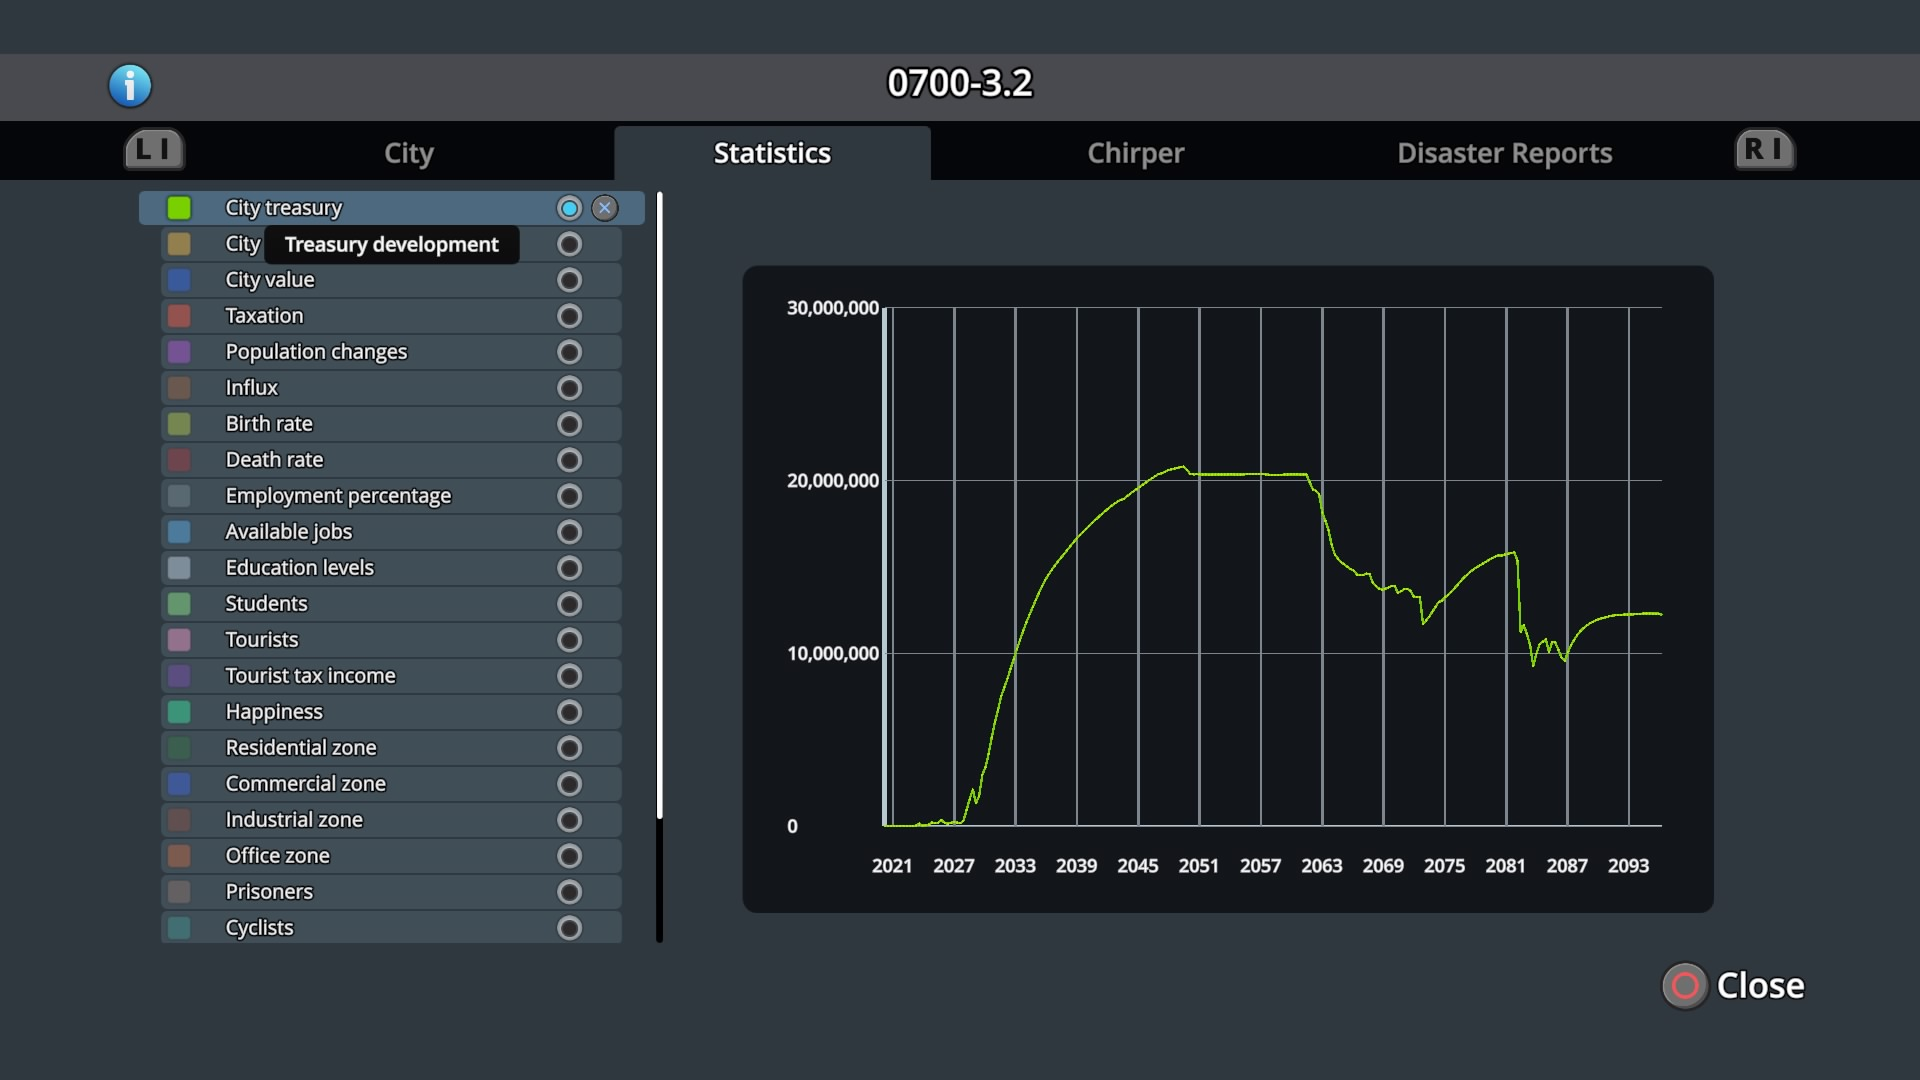The image size is (1920, 1080).
Task: Remove City treasury graph with X icon
Action: click(x=604, y=208)
